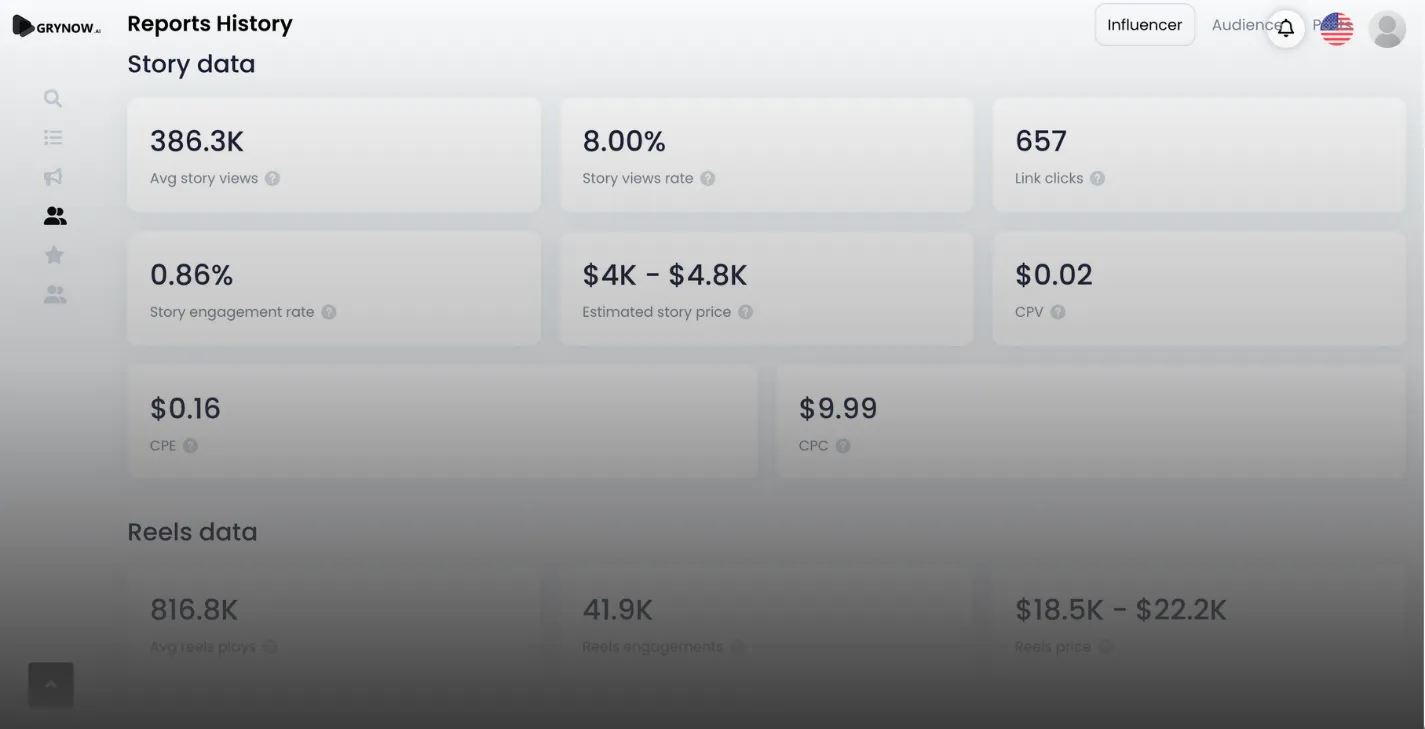Show help for Story views rate
This screenshot has width=1425, height=729.
708,179
